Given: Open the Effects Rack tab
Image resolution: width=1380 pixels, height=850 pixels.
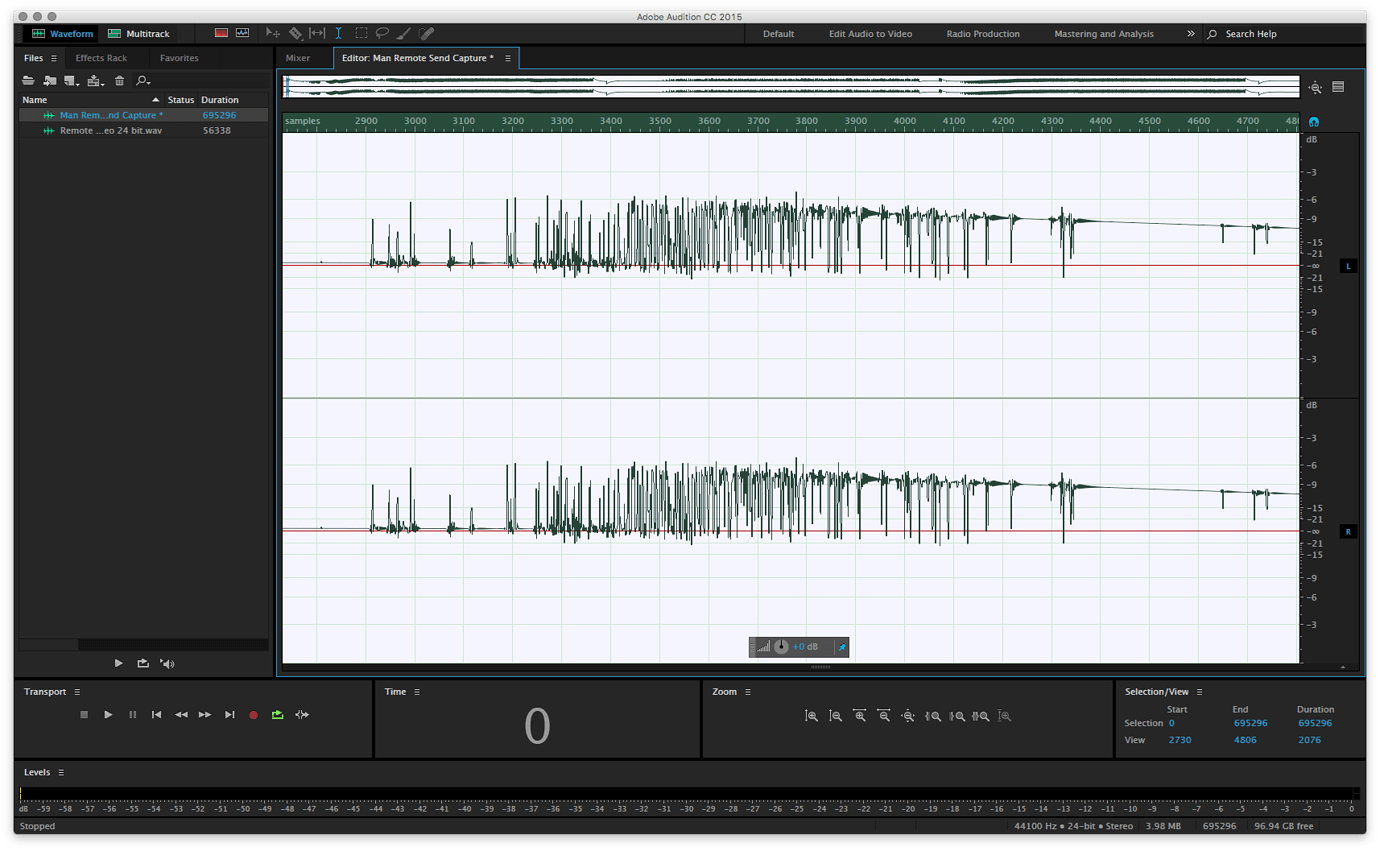Looking at the screenshot, I should [x=102, y=57].
